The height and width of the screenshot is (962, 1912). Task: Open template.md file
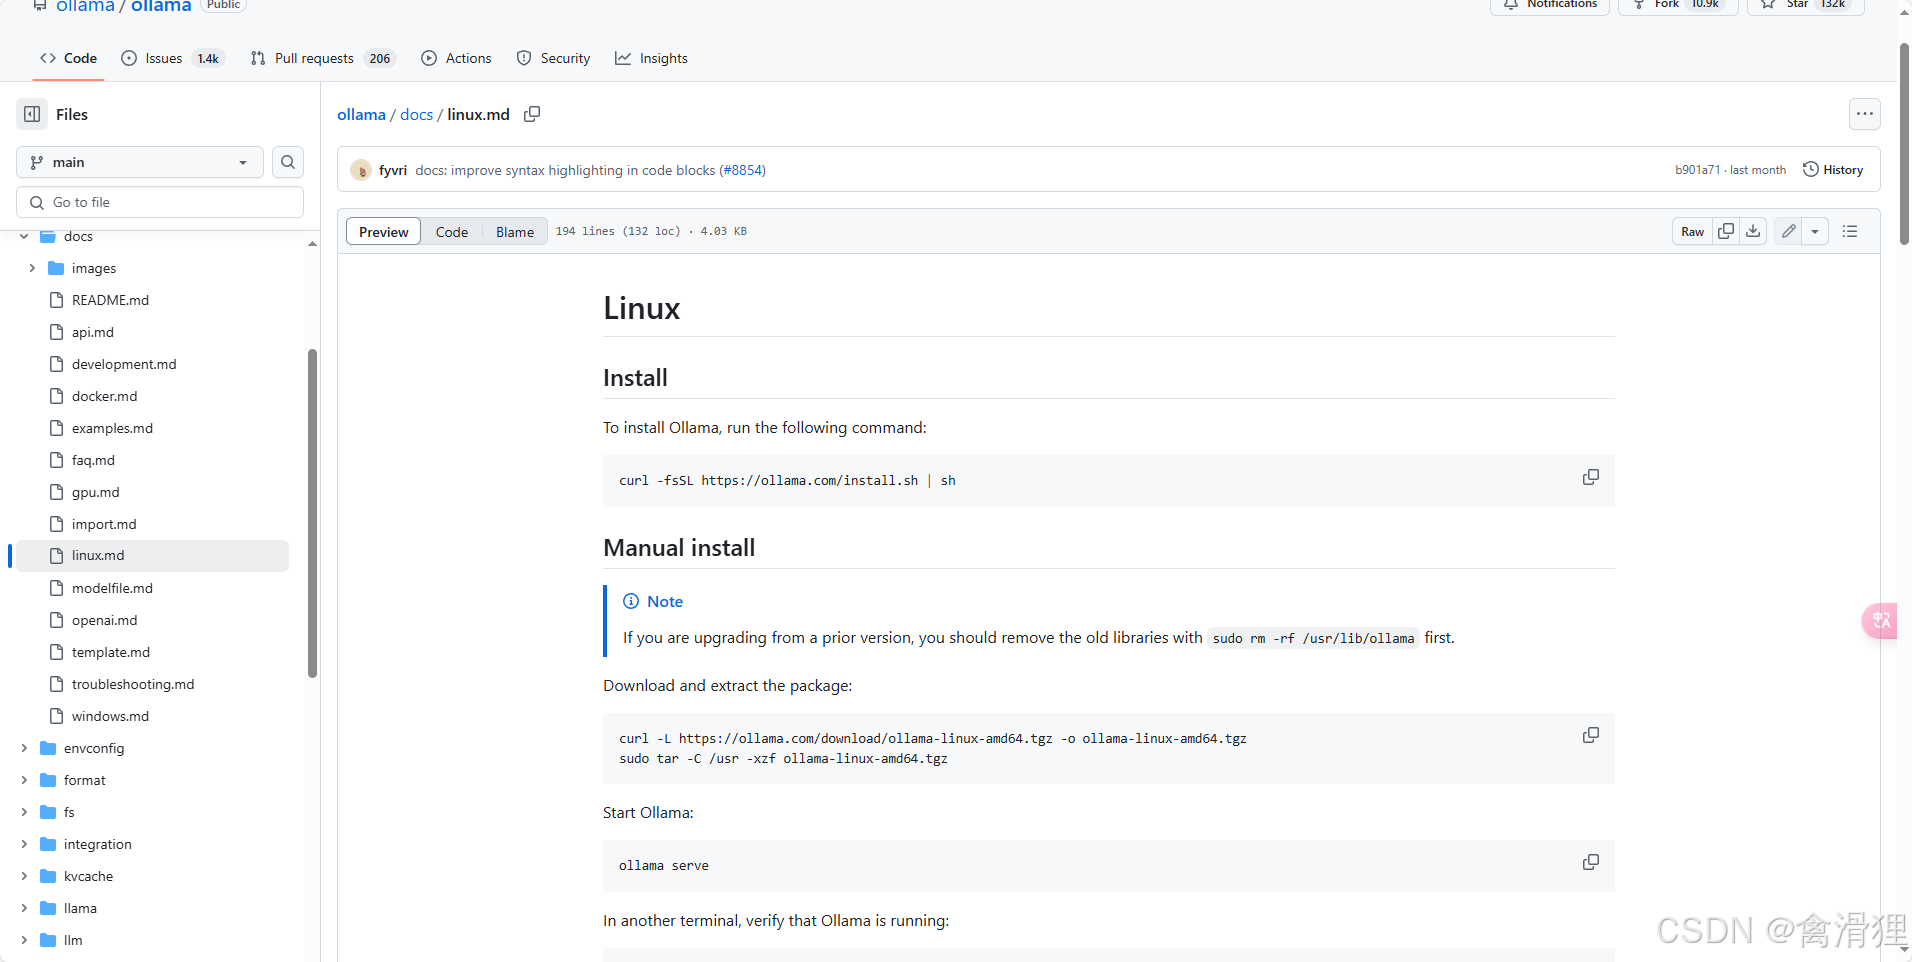click(110, 652)
